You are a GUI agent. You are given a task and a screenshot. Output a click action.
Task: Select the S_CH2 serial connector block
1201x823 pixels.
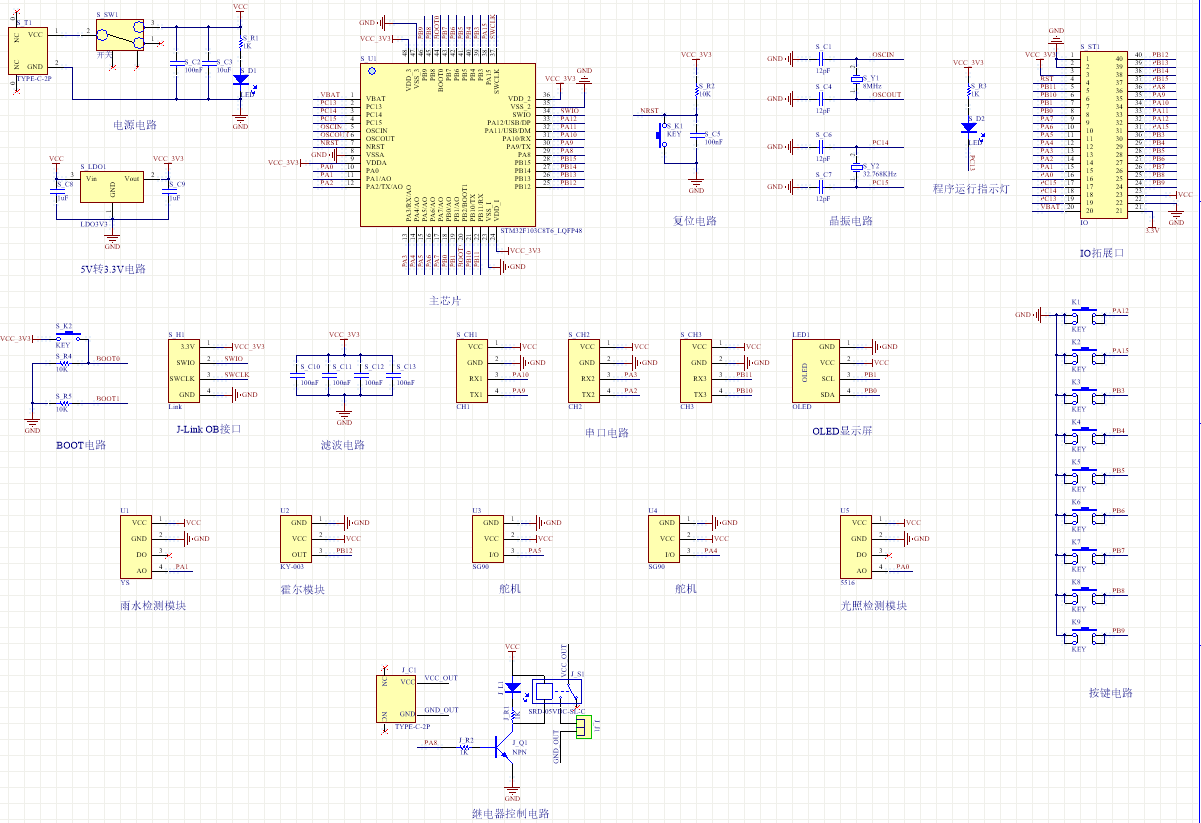tap(586, 371)
